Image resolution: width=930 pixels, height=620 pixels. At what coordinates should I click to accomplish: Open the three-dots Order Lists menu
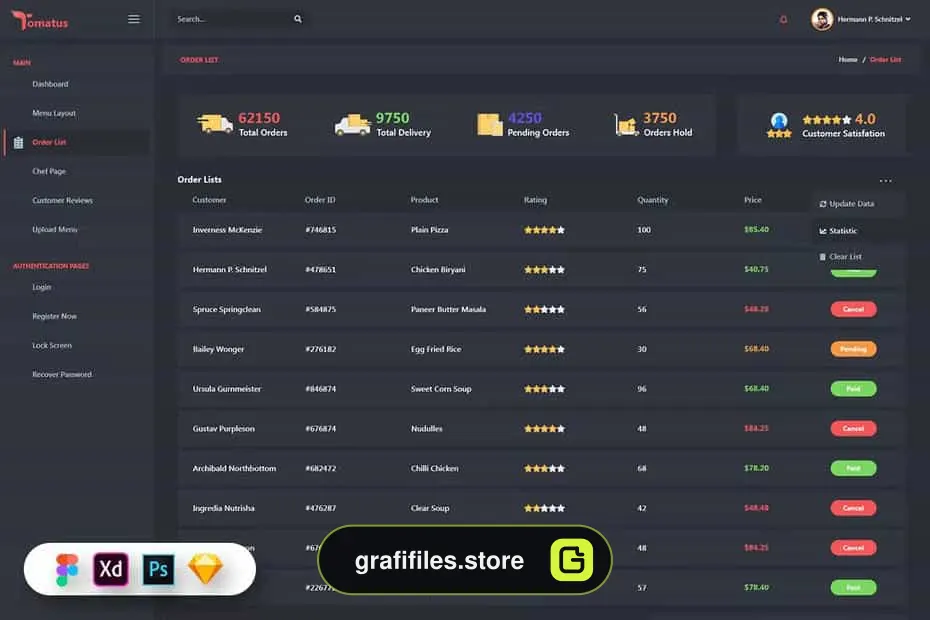point(886,180)
